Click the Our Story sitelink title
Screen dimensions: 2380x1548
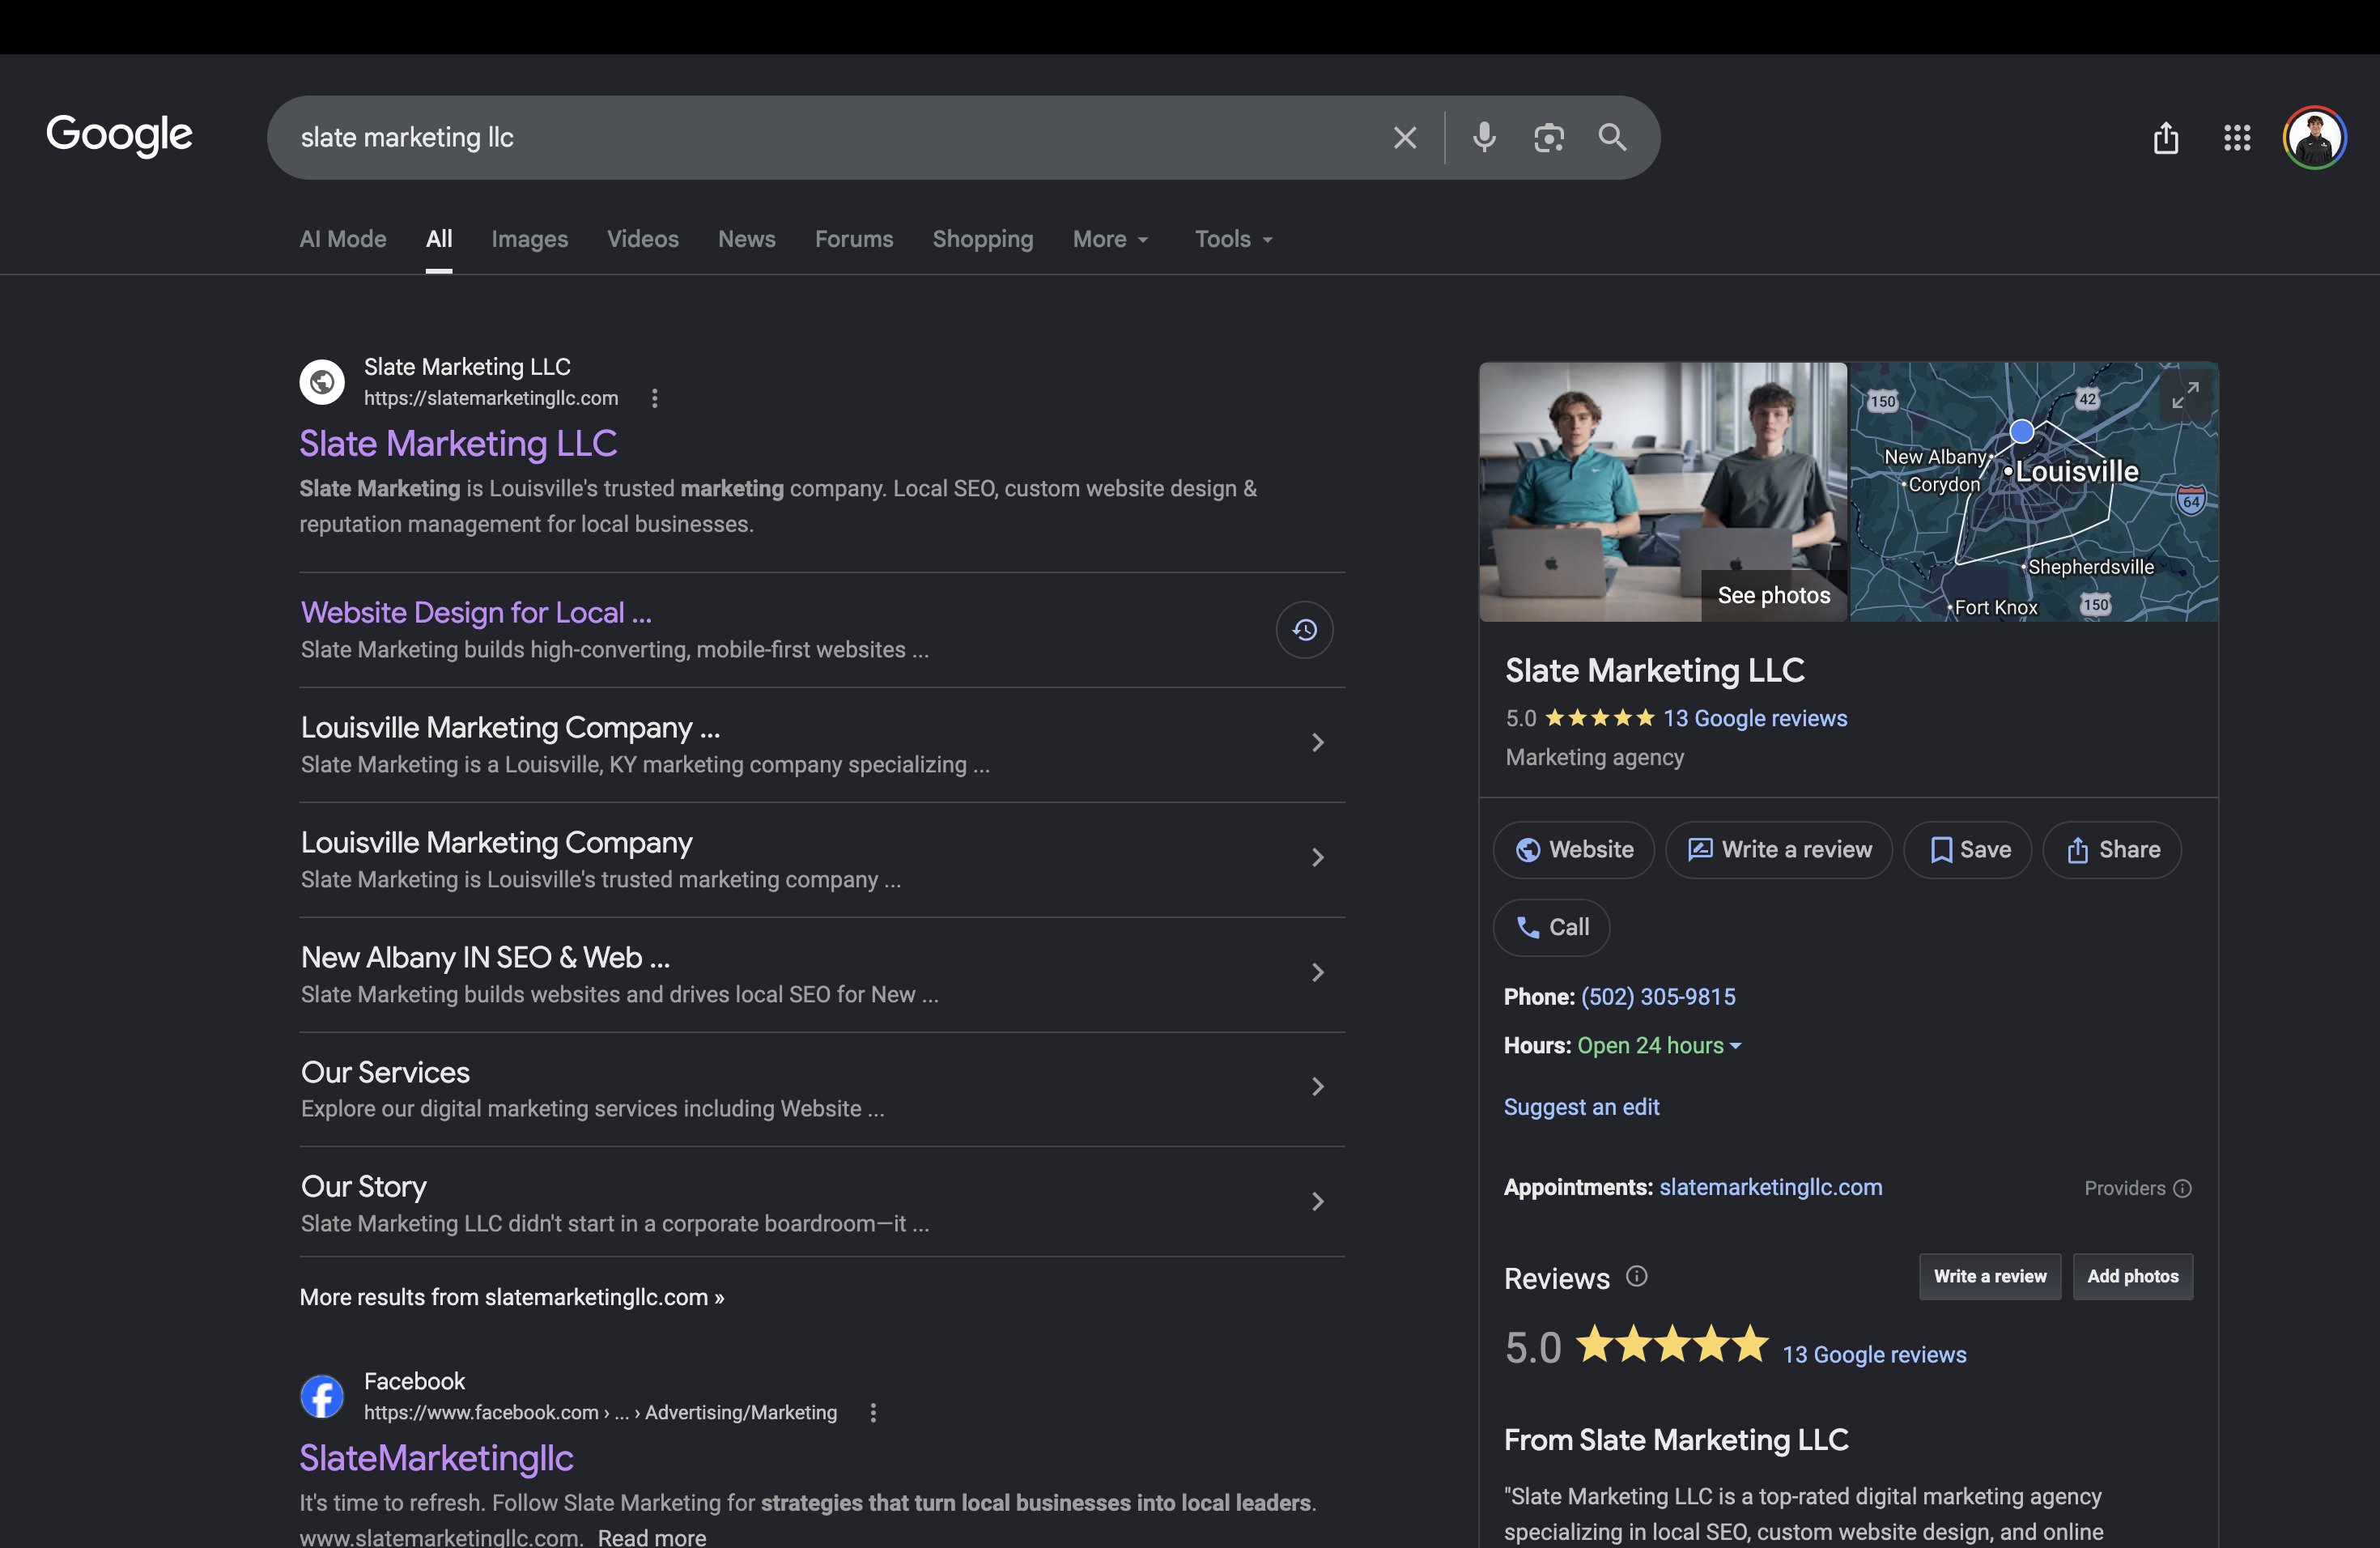(364, 1186)
